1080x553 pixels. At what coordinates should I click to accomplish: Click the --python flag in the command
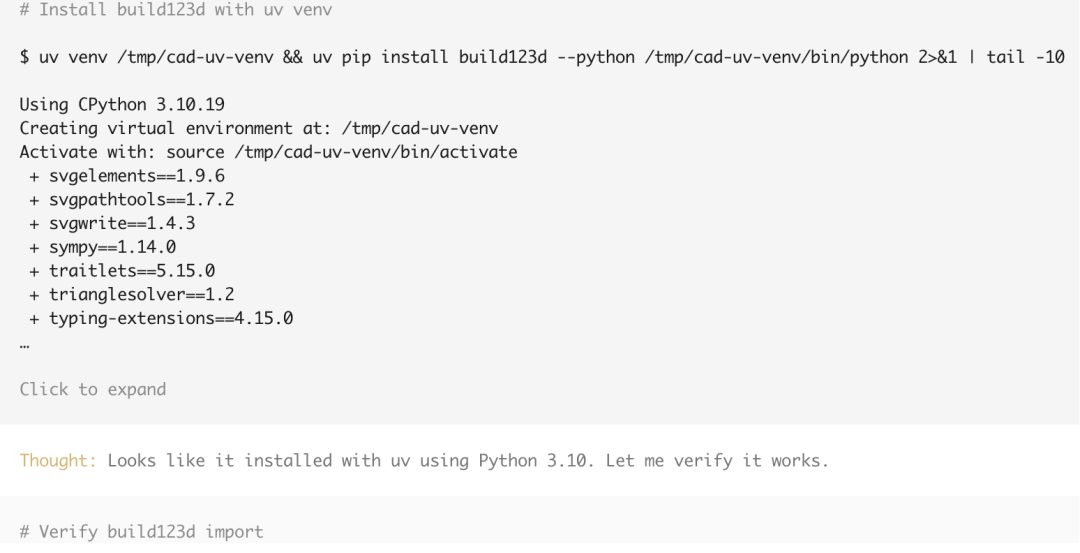[596, 57]
